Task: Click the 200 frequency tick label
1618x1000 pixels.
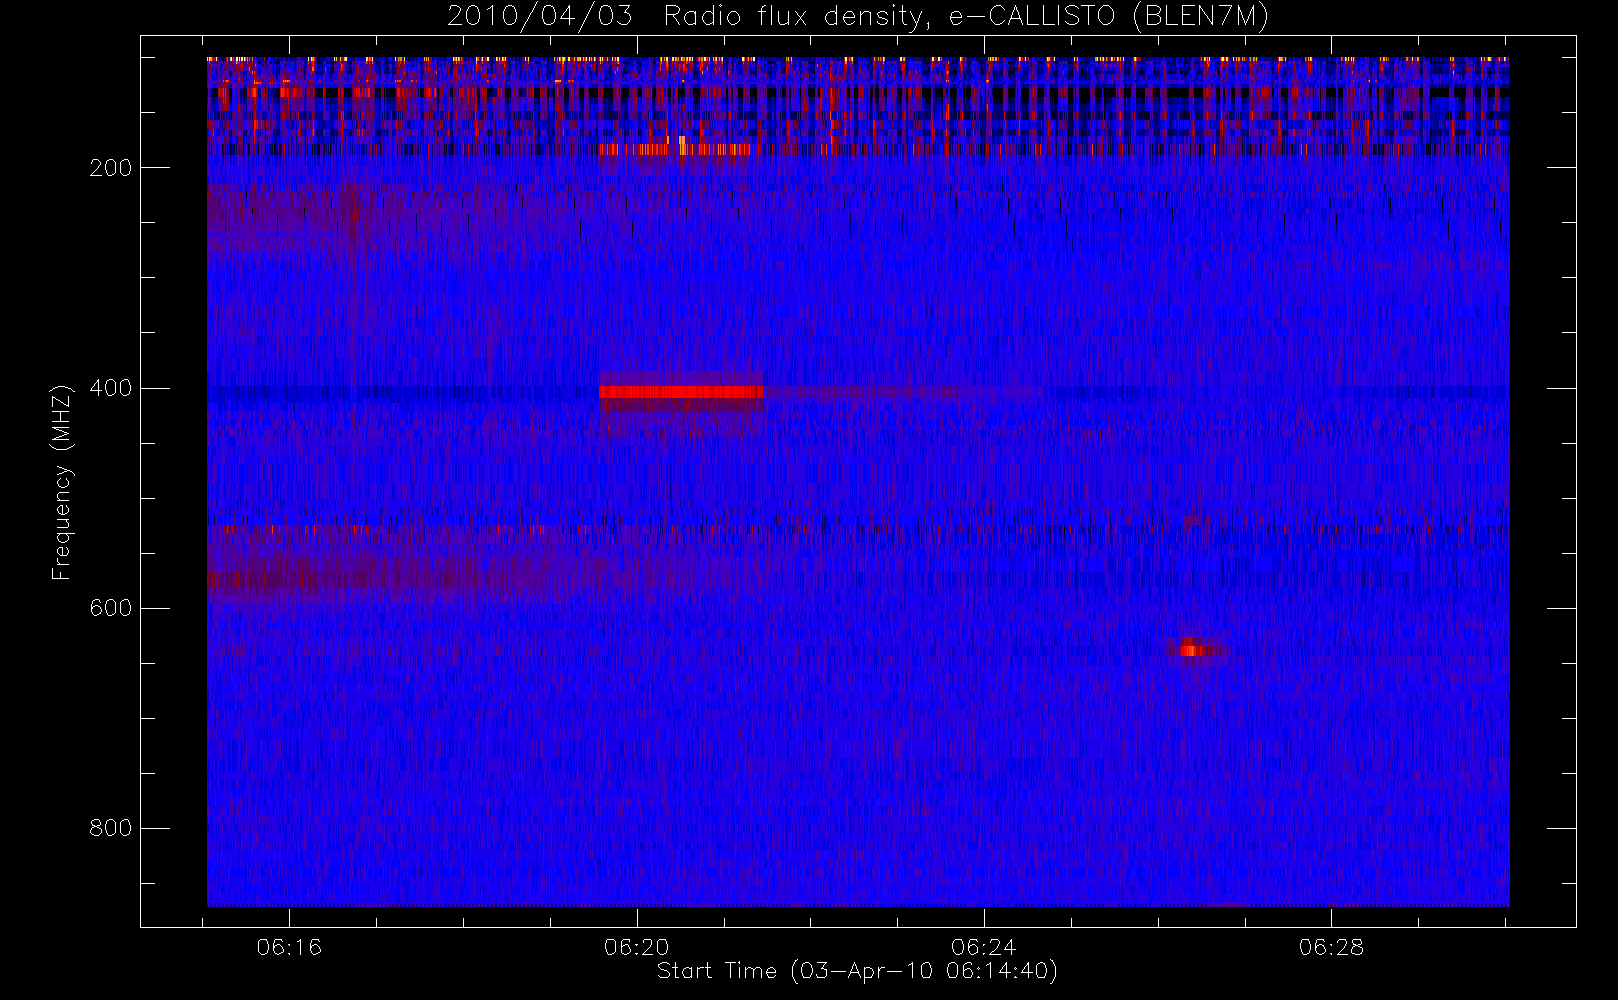Action: coord(110,168)
